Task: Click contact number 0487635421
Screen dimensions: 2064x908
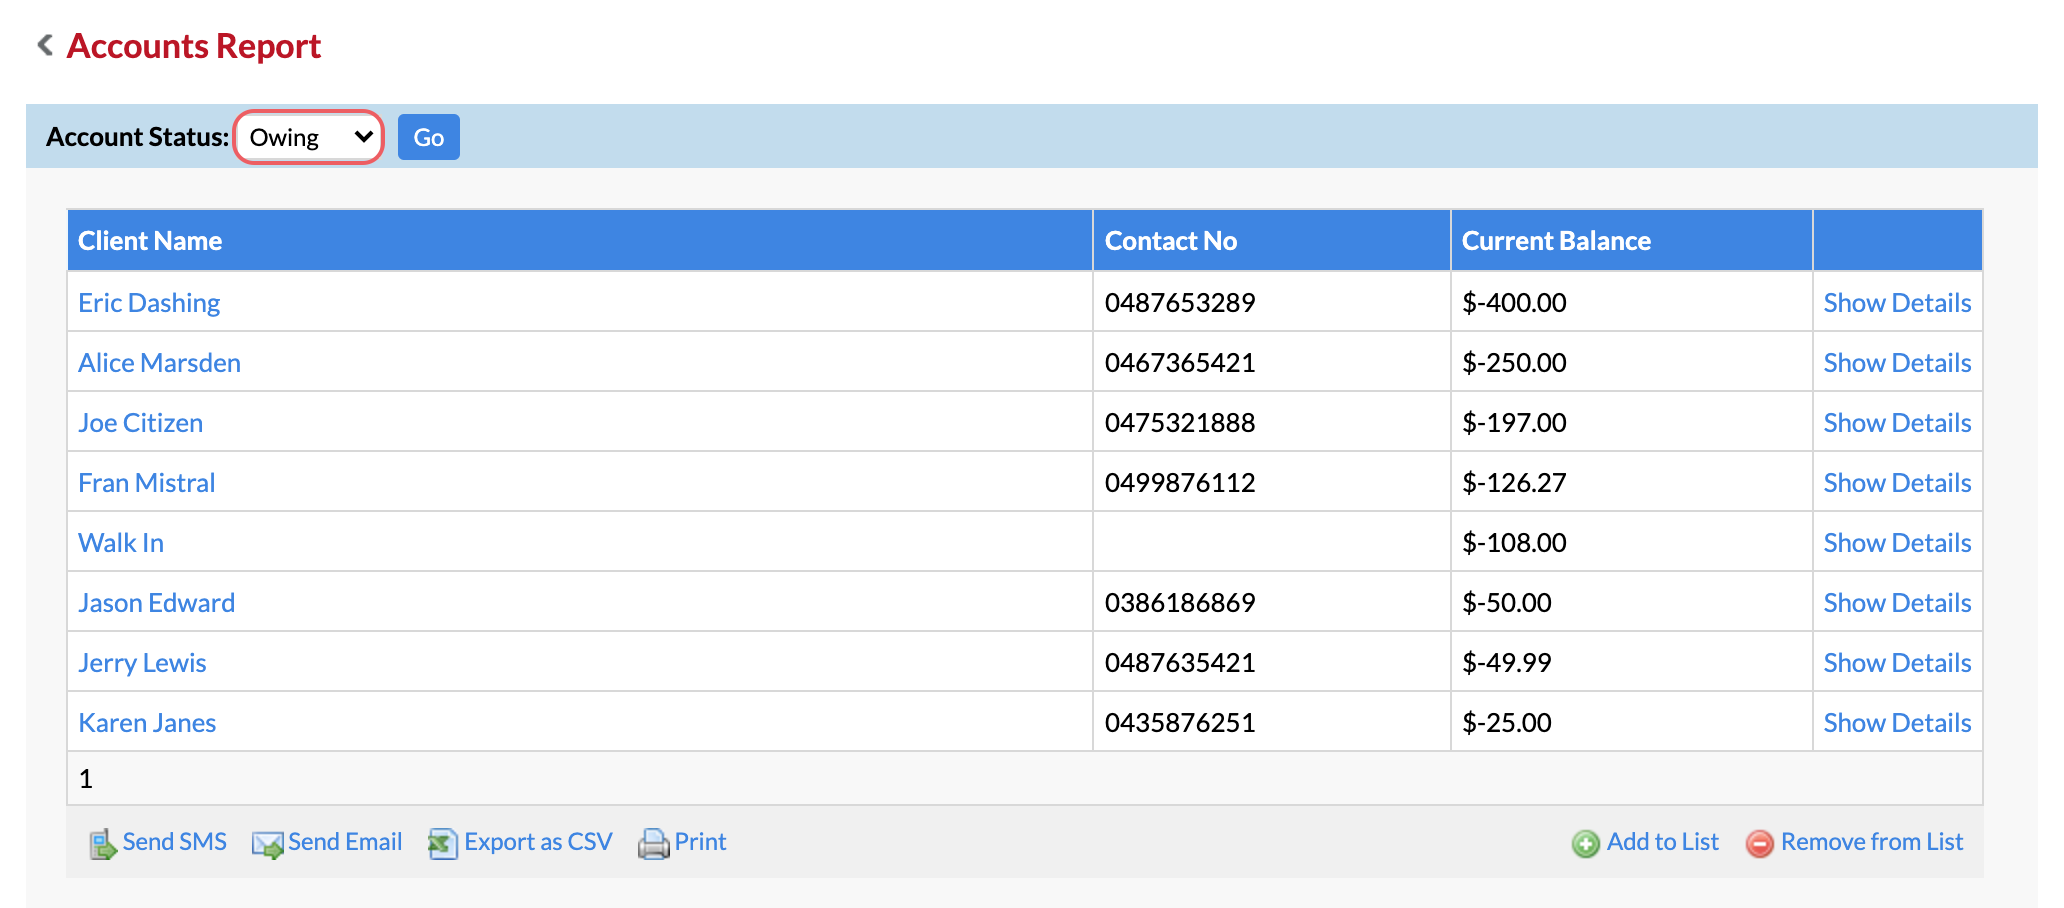Action: click(x=1180, y=663)
